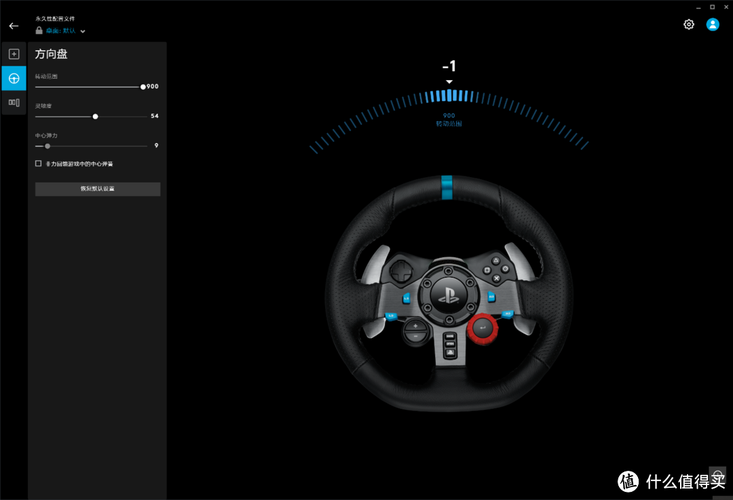
Task: Click the 900 rotation range label under the arc
Action: [449, 115]
